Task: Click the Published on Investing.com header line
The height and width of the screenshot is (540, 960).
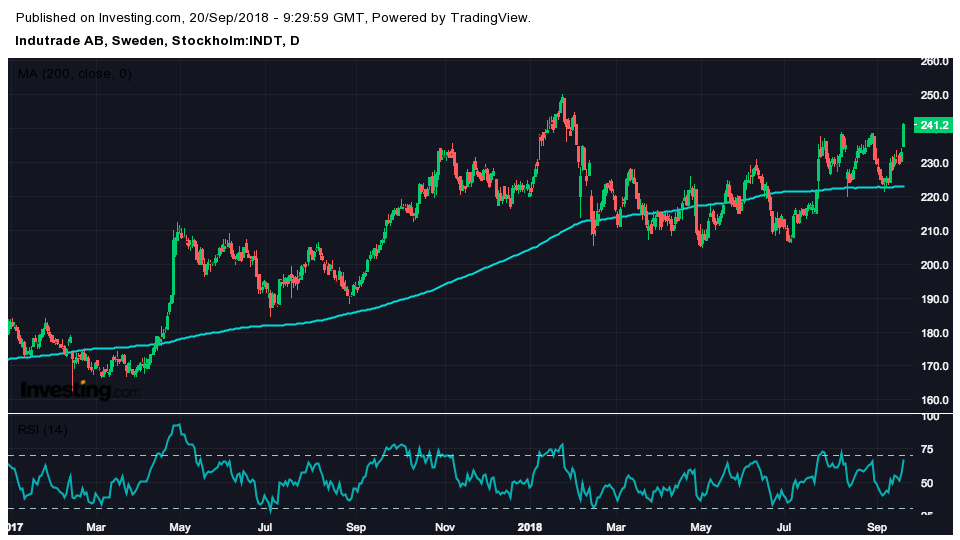Action: coord(274,18)
